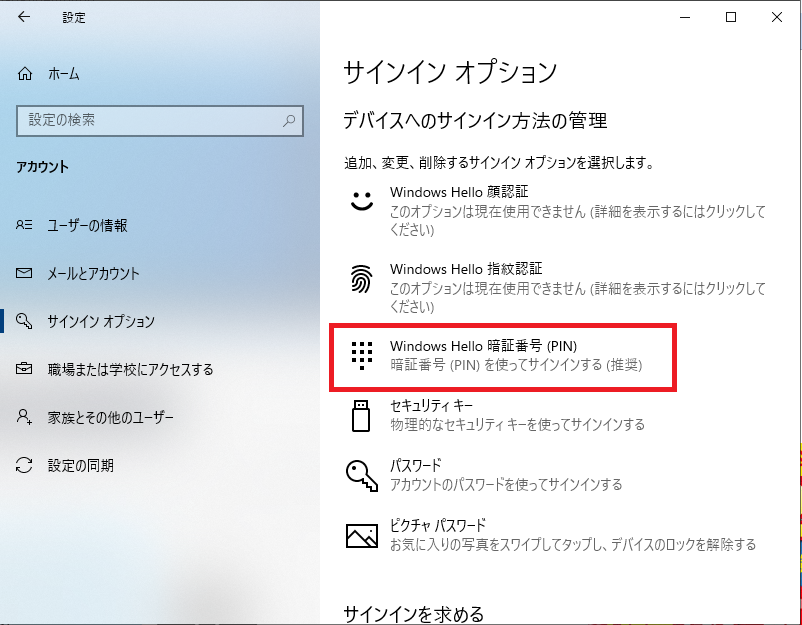This screenshot has width=802, height=625.
Task: Select ユーザーの情報 in the sidebar
Action: click(87, 225)
